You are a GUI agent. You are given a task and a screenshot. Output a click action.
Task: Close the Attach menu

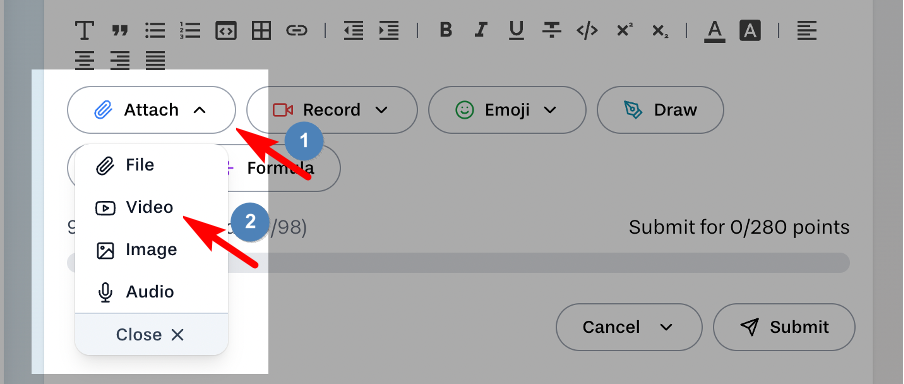tap(152, 334)
